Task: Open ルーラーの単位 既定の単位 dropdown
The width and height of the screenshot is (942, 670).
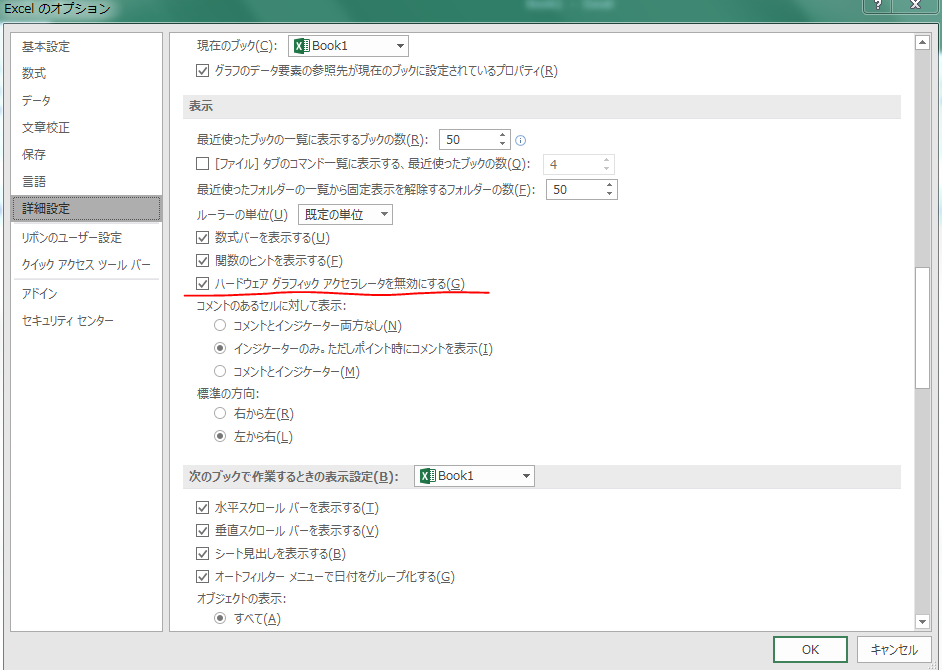Action: tap(345, 215)
